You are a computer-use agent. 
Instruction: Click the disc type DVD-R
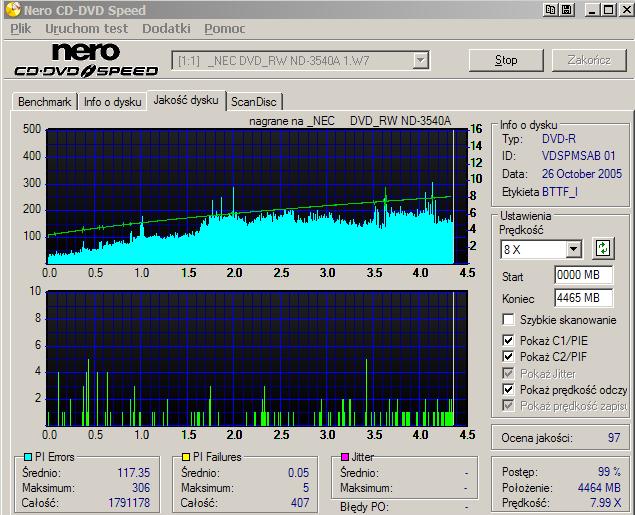[x=558, y=138]
